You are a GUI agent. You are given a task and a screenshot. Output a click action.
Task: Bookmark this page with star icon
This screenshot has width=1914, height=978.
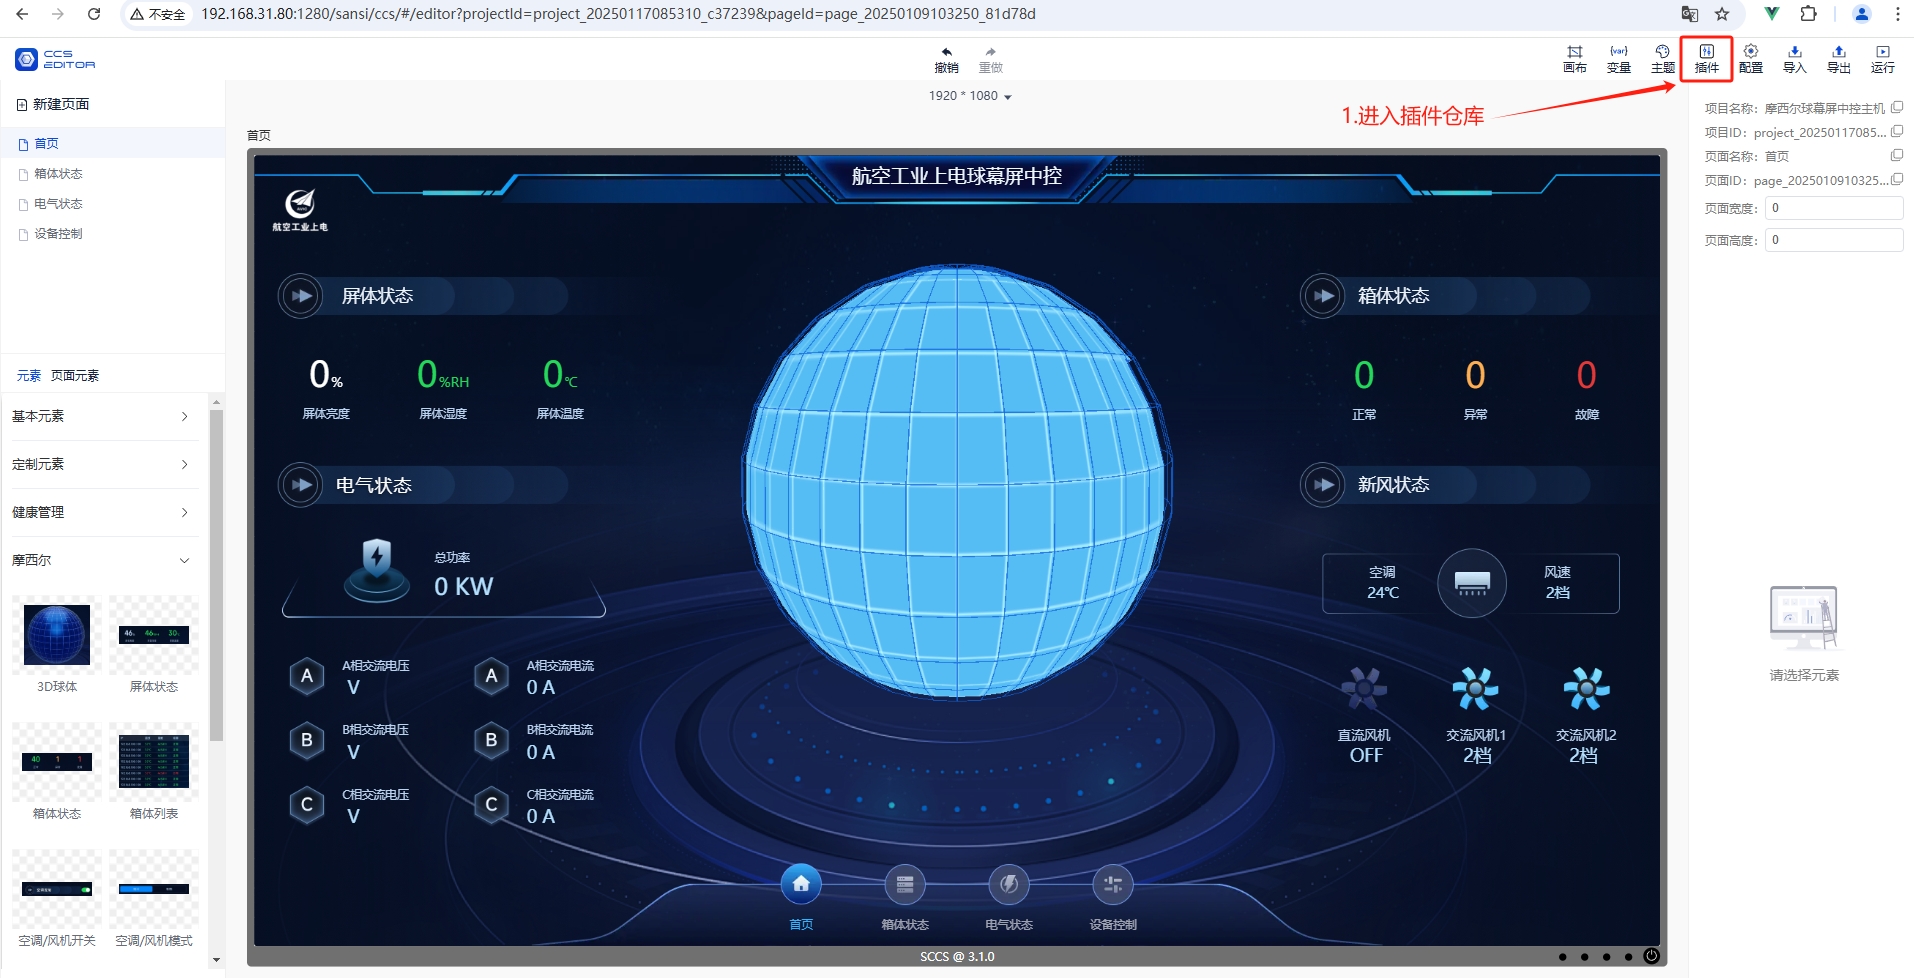click(x=1722, y=14)
